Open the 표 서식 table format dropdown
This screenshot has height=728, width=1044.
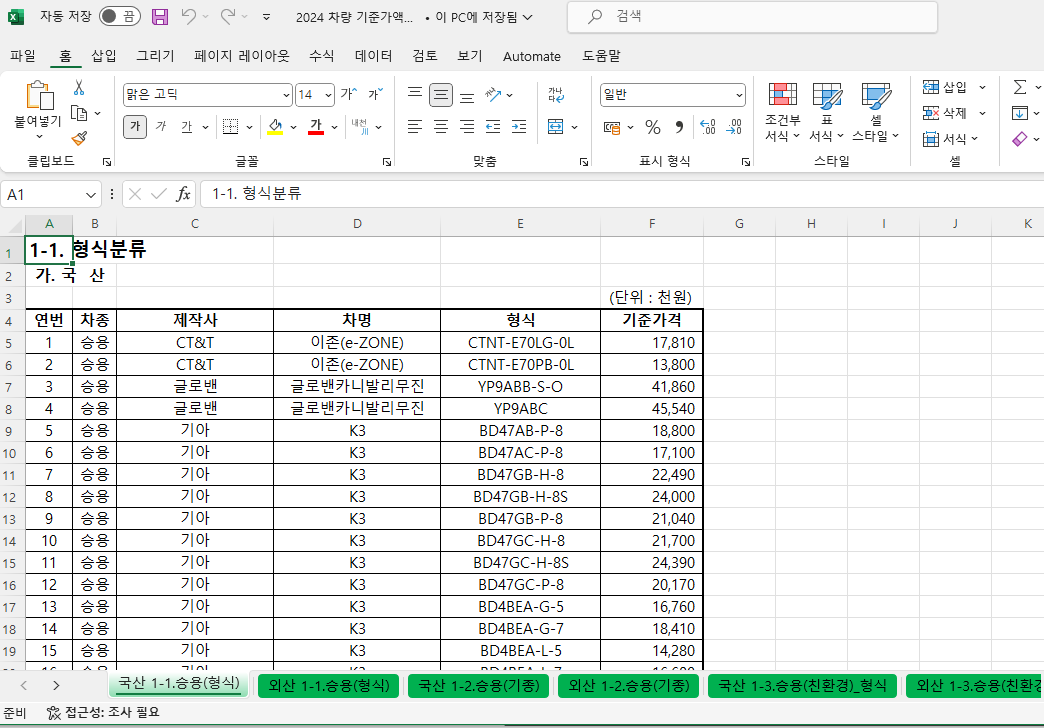826,112
